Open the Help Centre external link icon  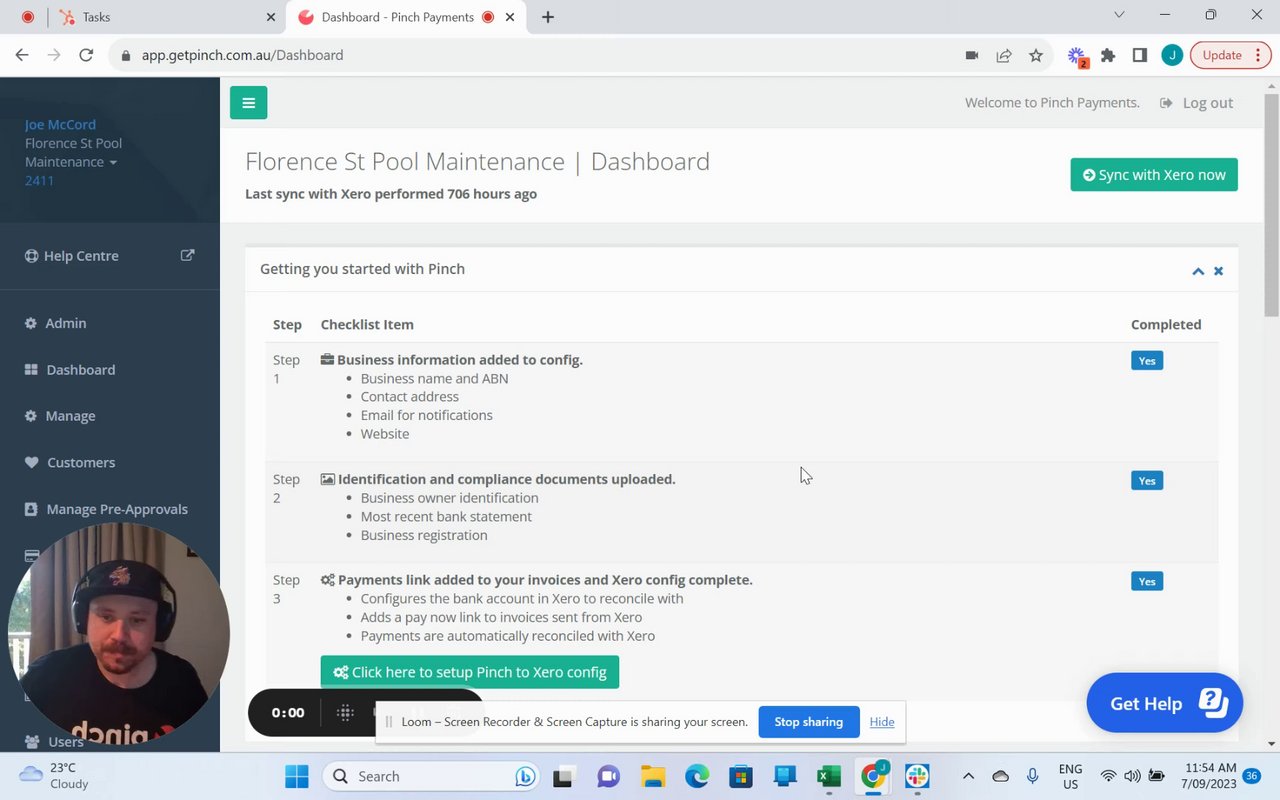[187, 255]
